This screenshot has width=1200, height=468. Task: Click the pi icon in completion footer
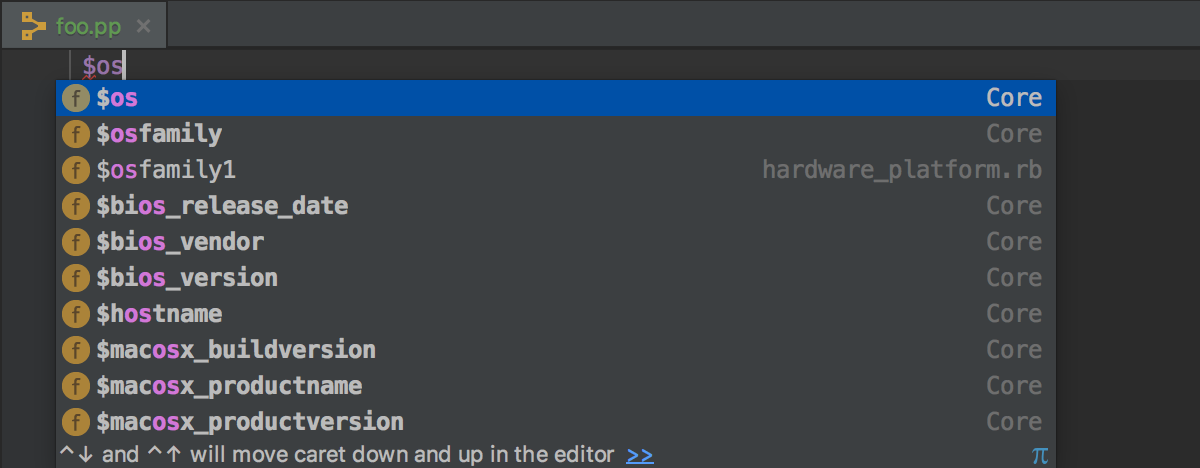point(1040,455)
